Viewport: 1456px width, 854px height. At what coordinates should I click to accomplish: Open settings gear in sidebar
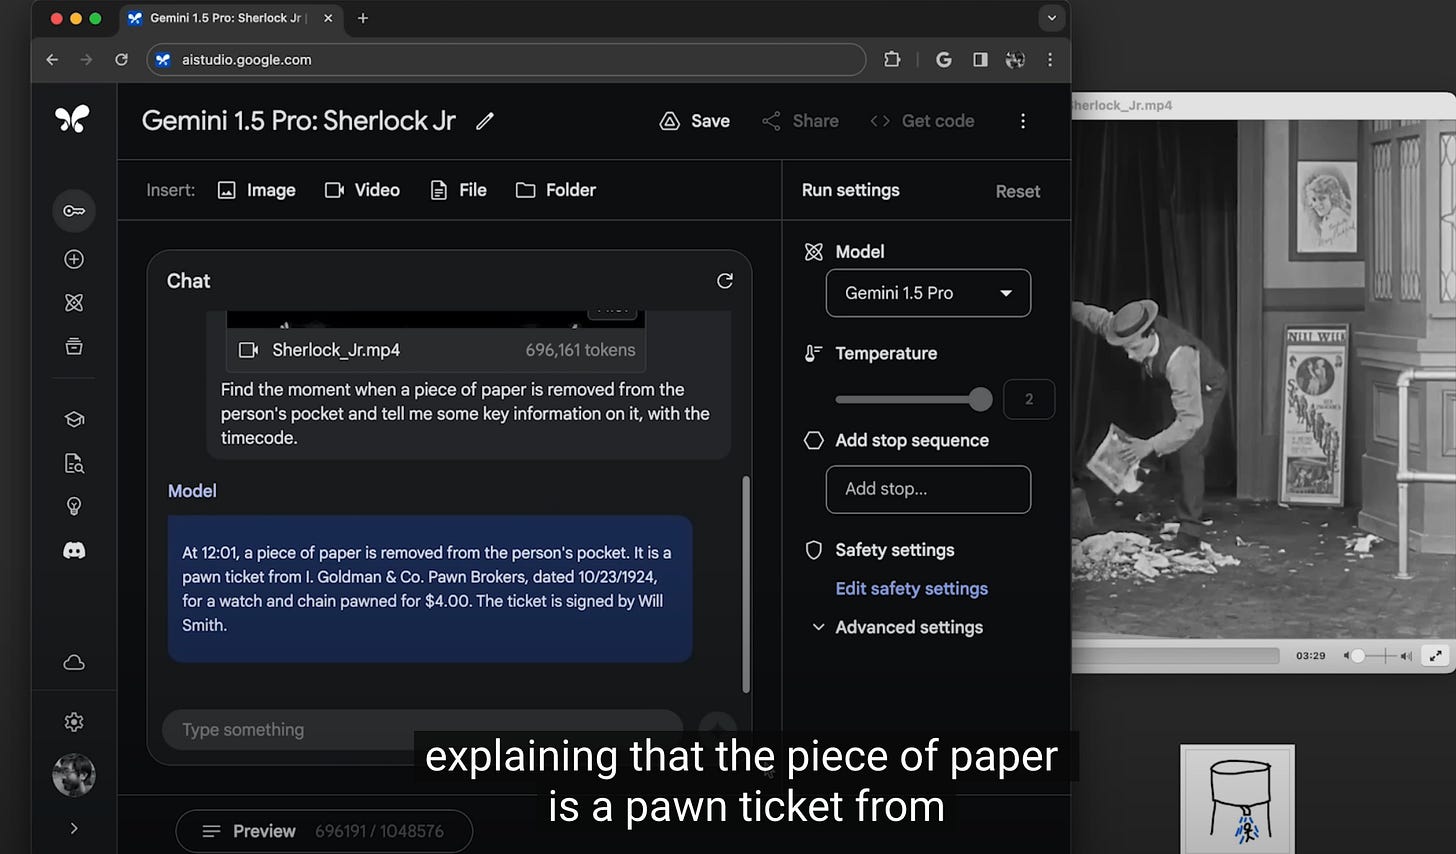74,722
